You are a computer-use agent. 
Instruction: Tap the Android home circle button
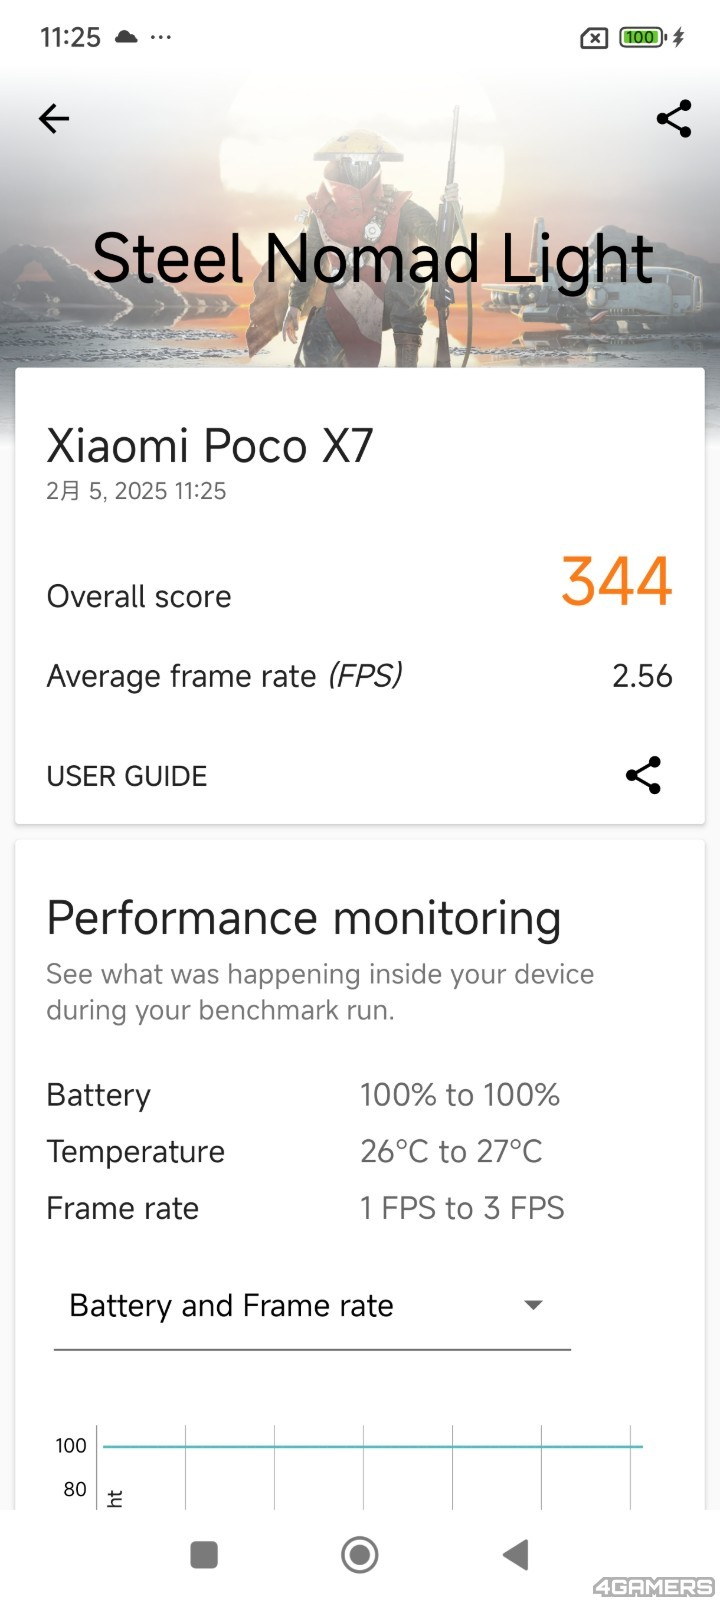[360, 1555]
